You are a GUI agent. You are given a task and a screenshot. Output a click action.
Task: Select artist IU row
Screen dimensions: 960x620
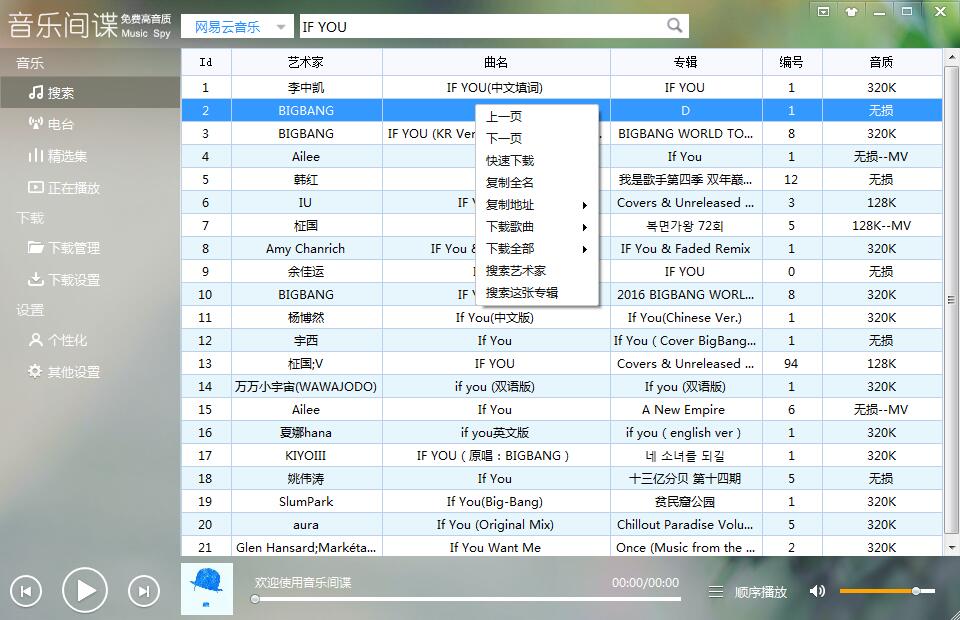561,203
